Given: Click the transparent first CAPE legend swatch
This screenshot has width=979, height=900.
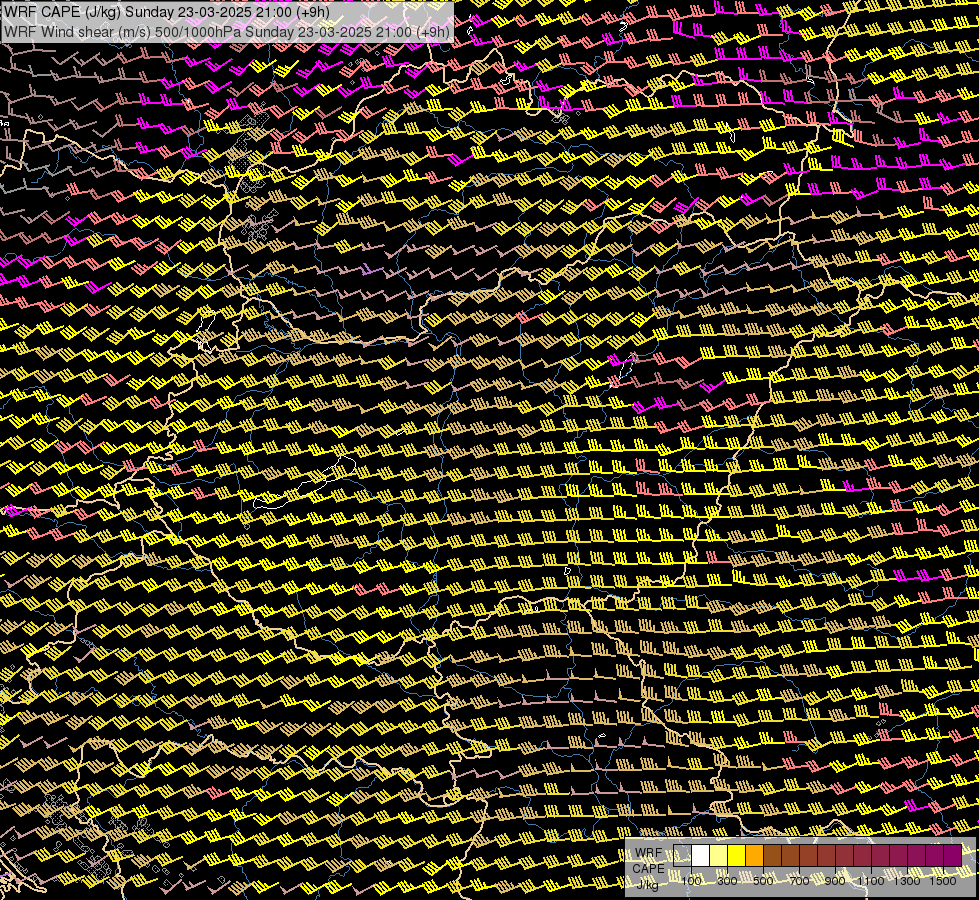Looking at the screenshot, I should [682, 856].
